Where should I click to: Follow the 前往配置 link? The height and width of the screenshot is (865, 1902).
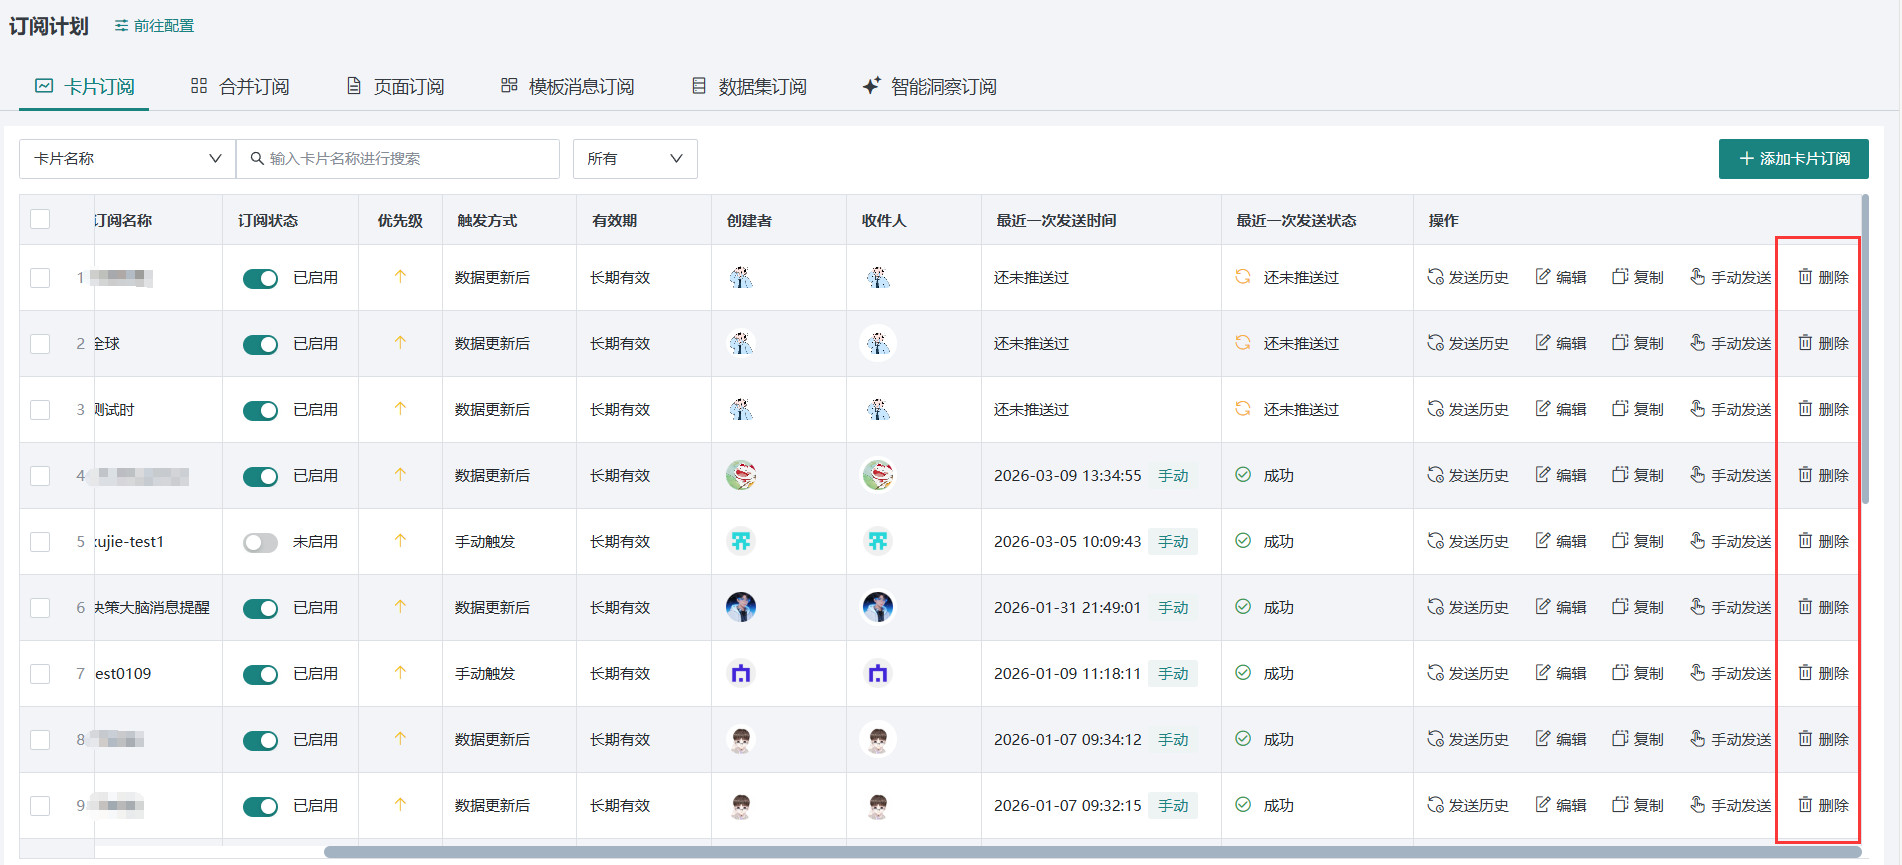(x=154, y=26)
